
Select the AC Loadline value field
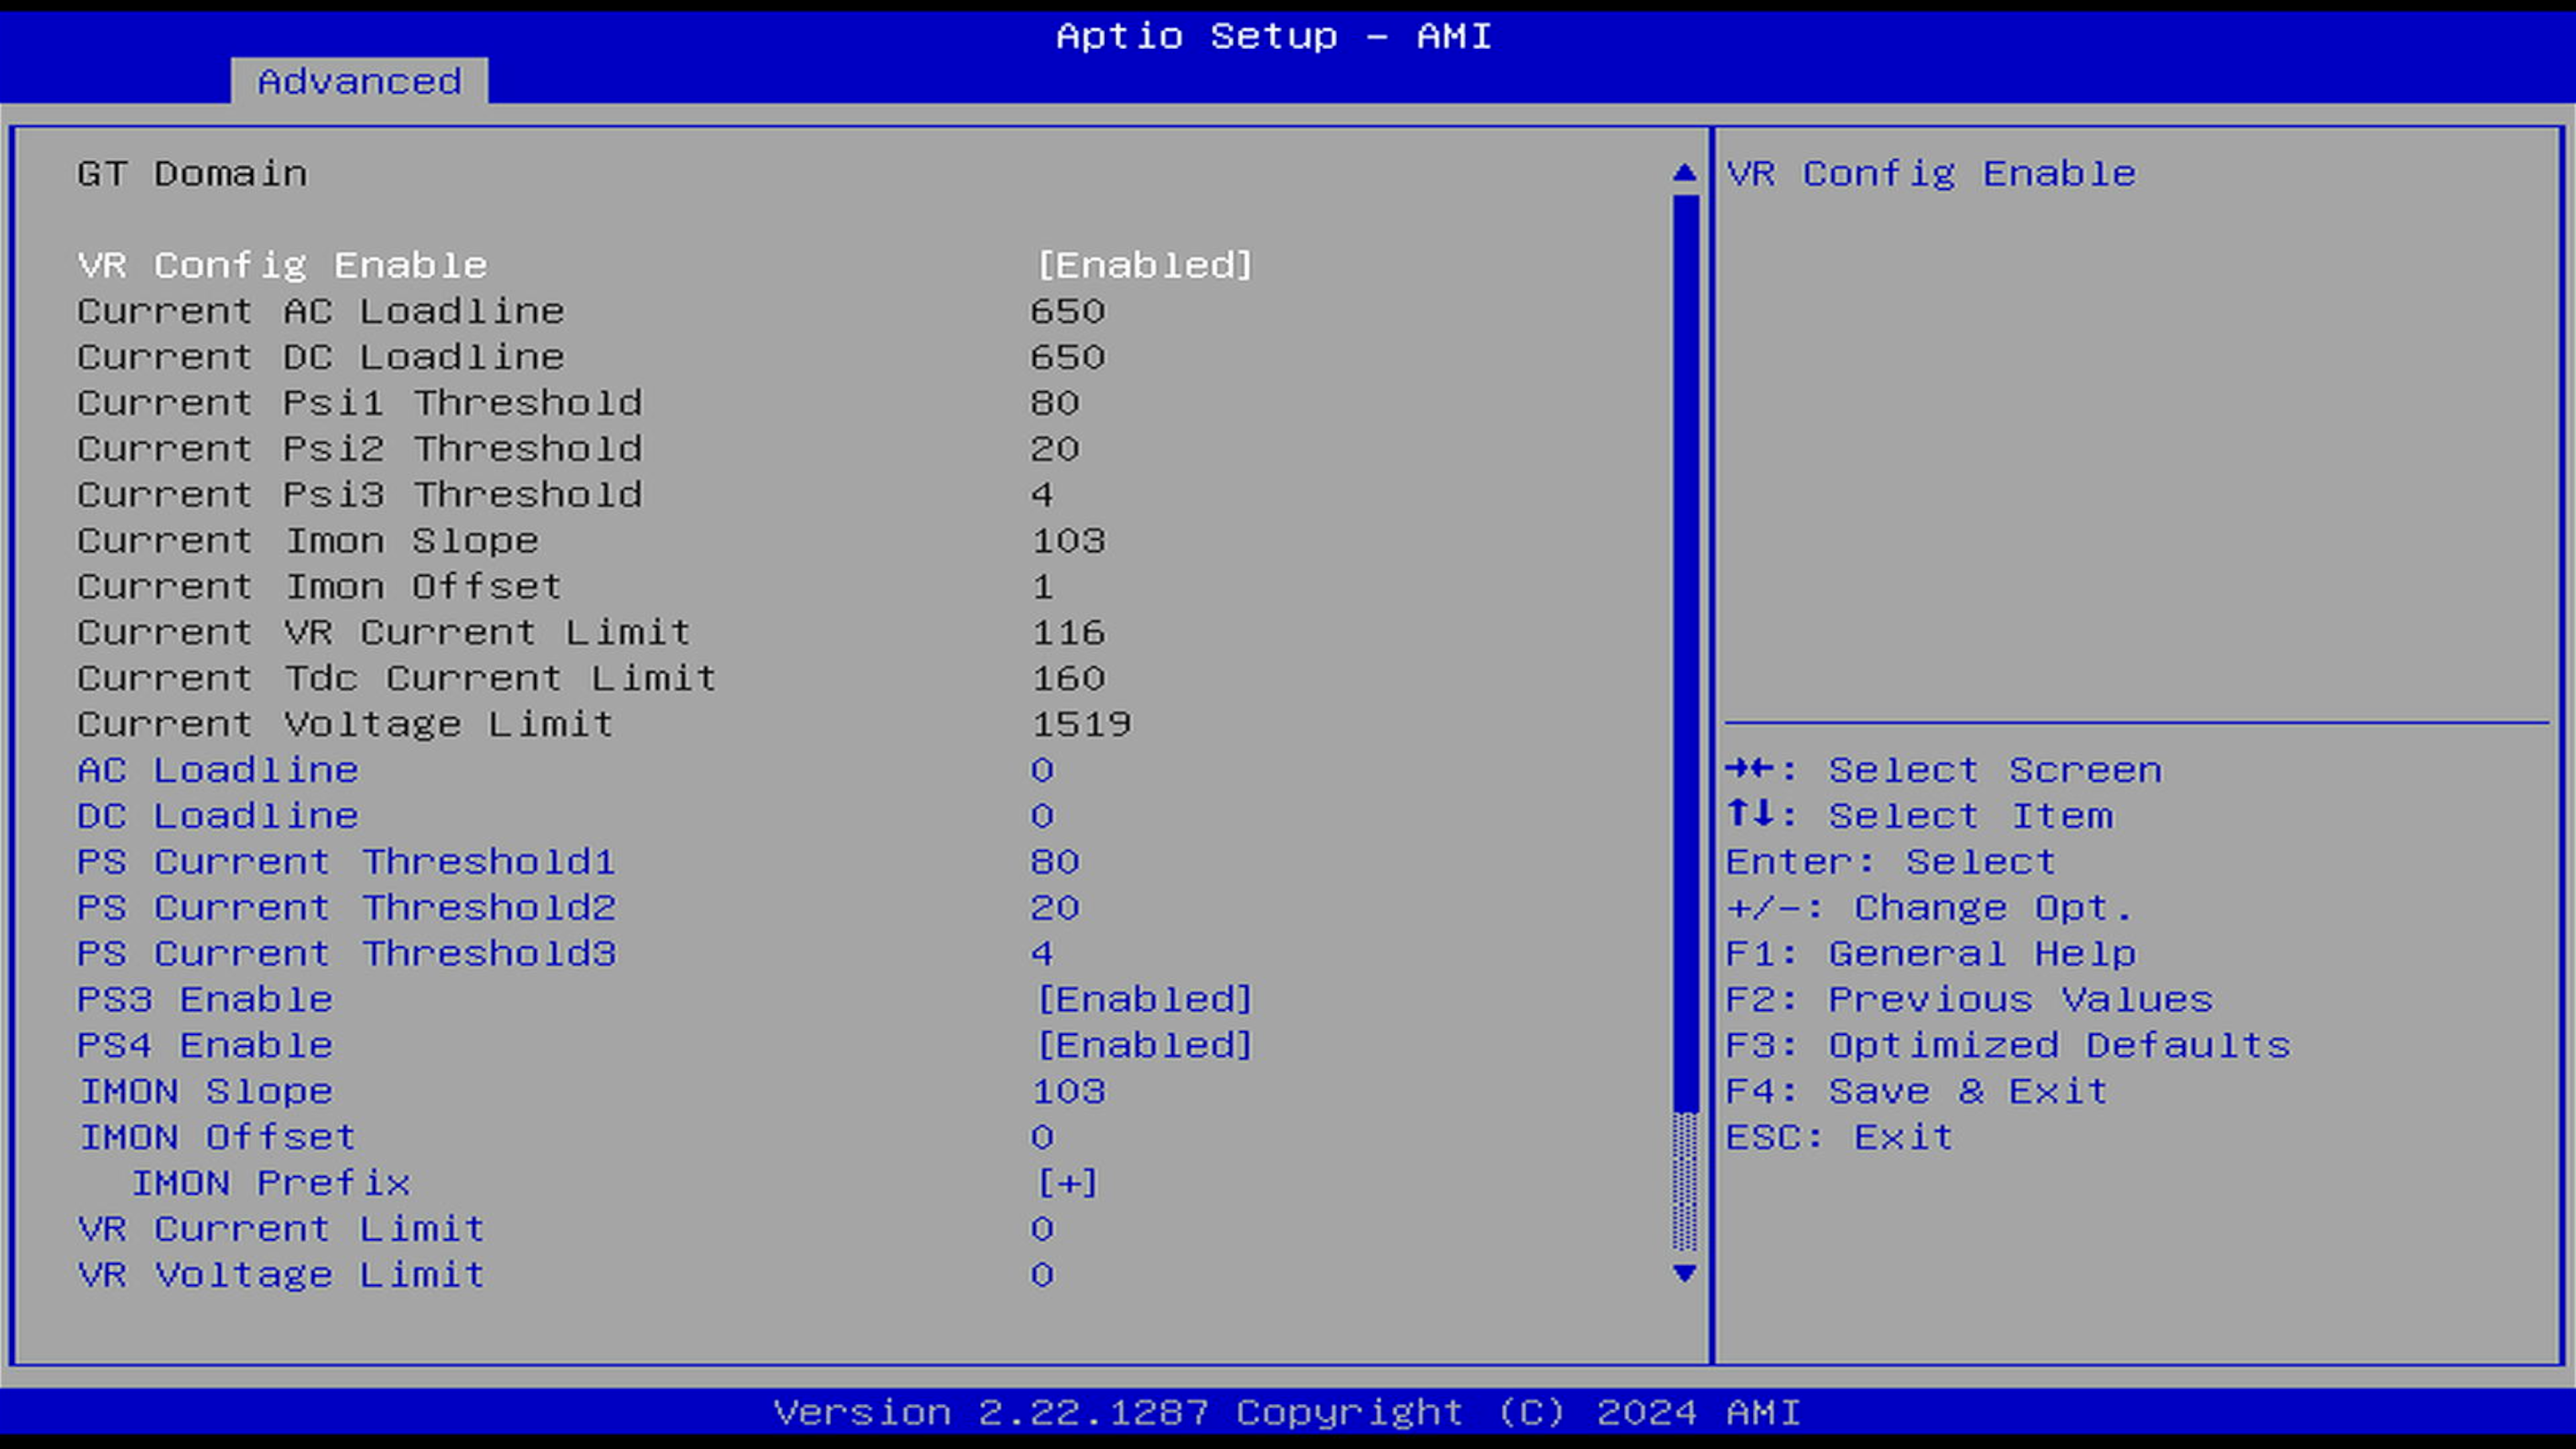[1042, 770]
